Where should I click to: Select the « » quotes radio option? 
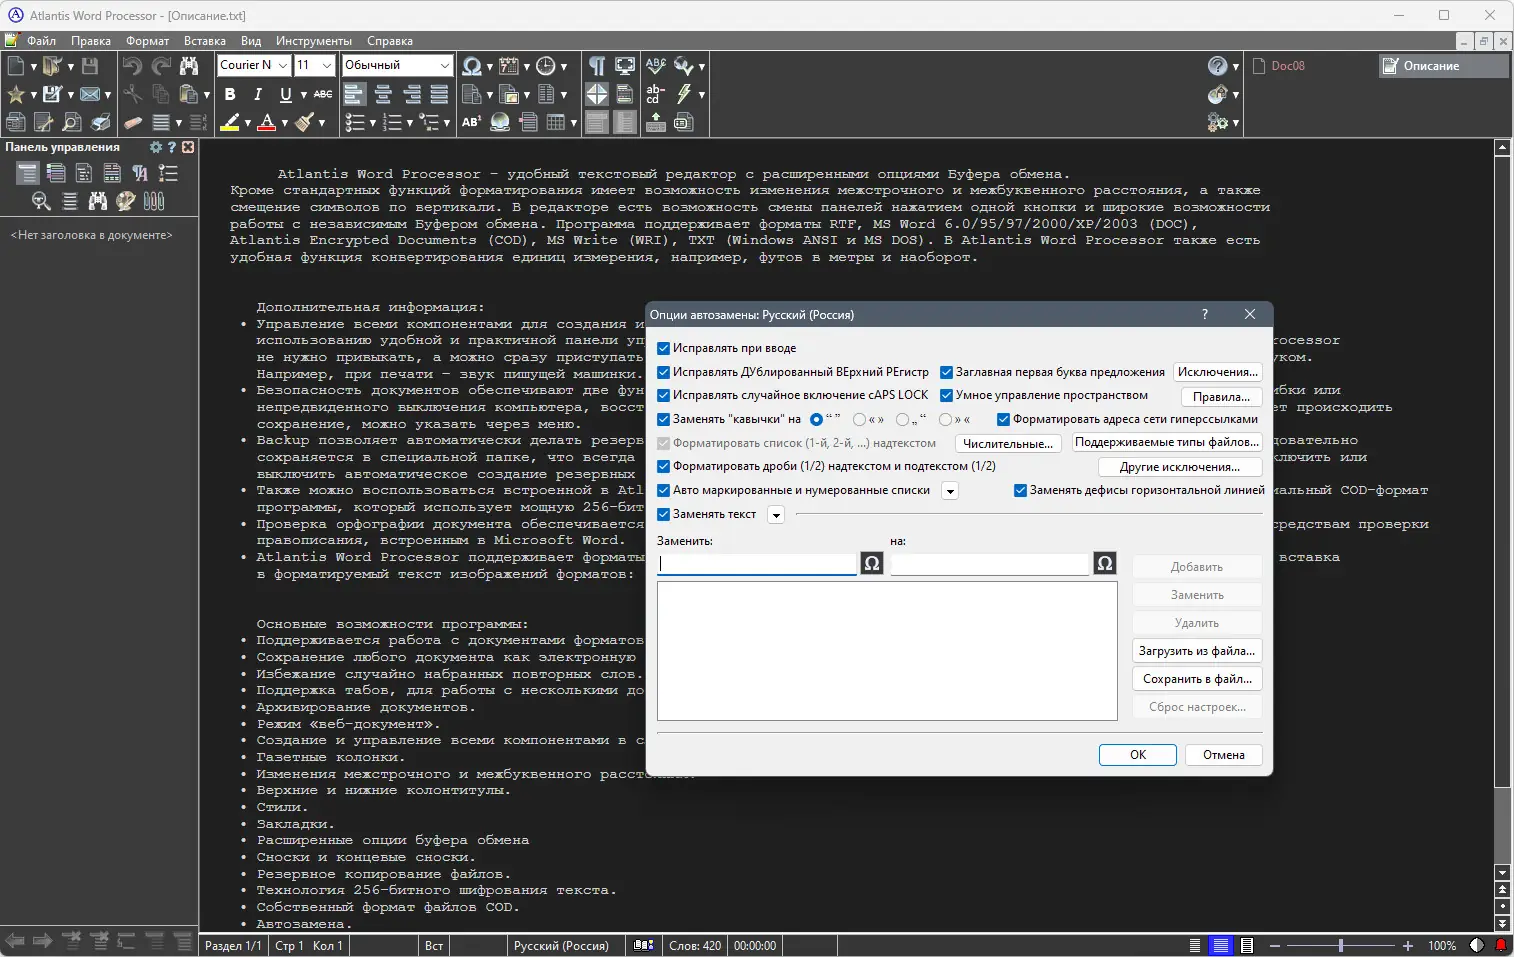coord(860,419)
